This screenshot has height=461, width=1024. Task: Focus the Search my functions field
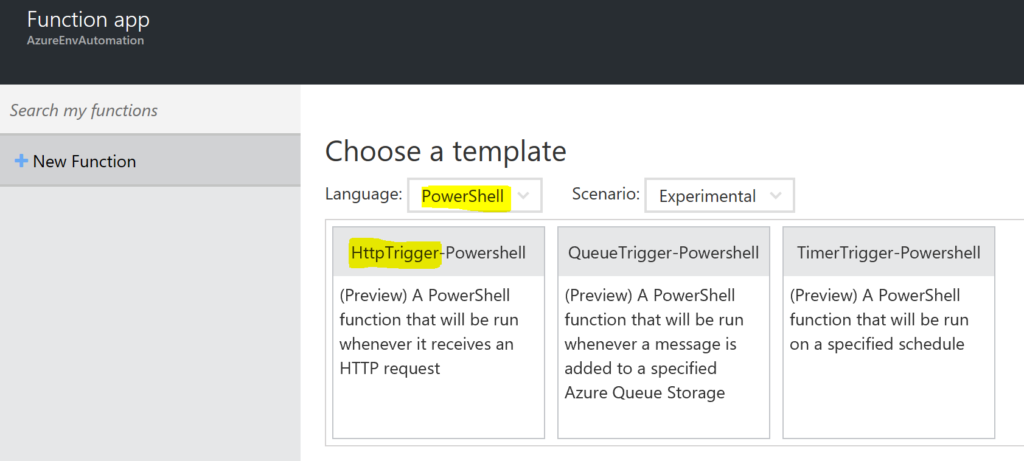point(150,110)
